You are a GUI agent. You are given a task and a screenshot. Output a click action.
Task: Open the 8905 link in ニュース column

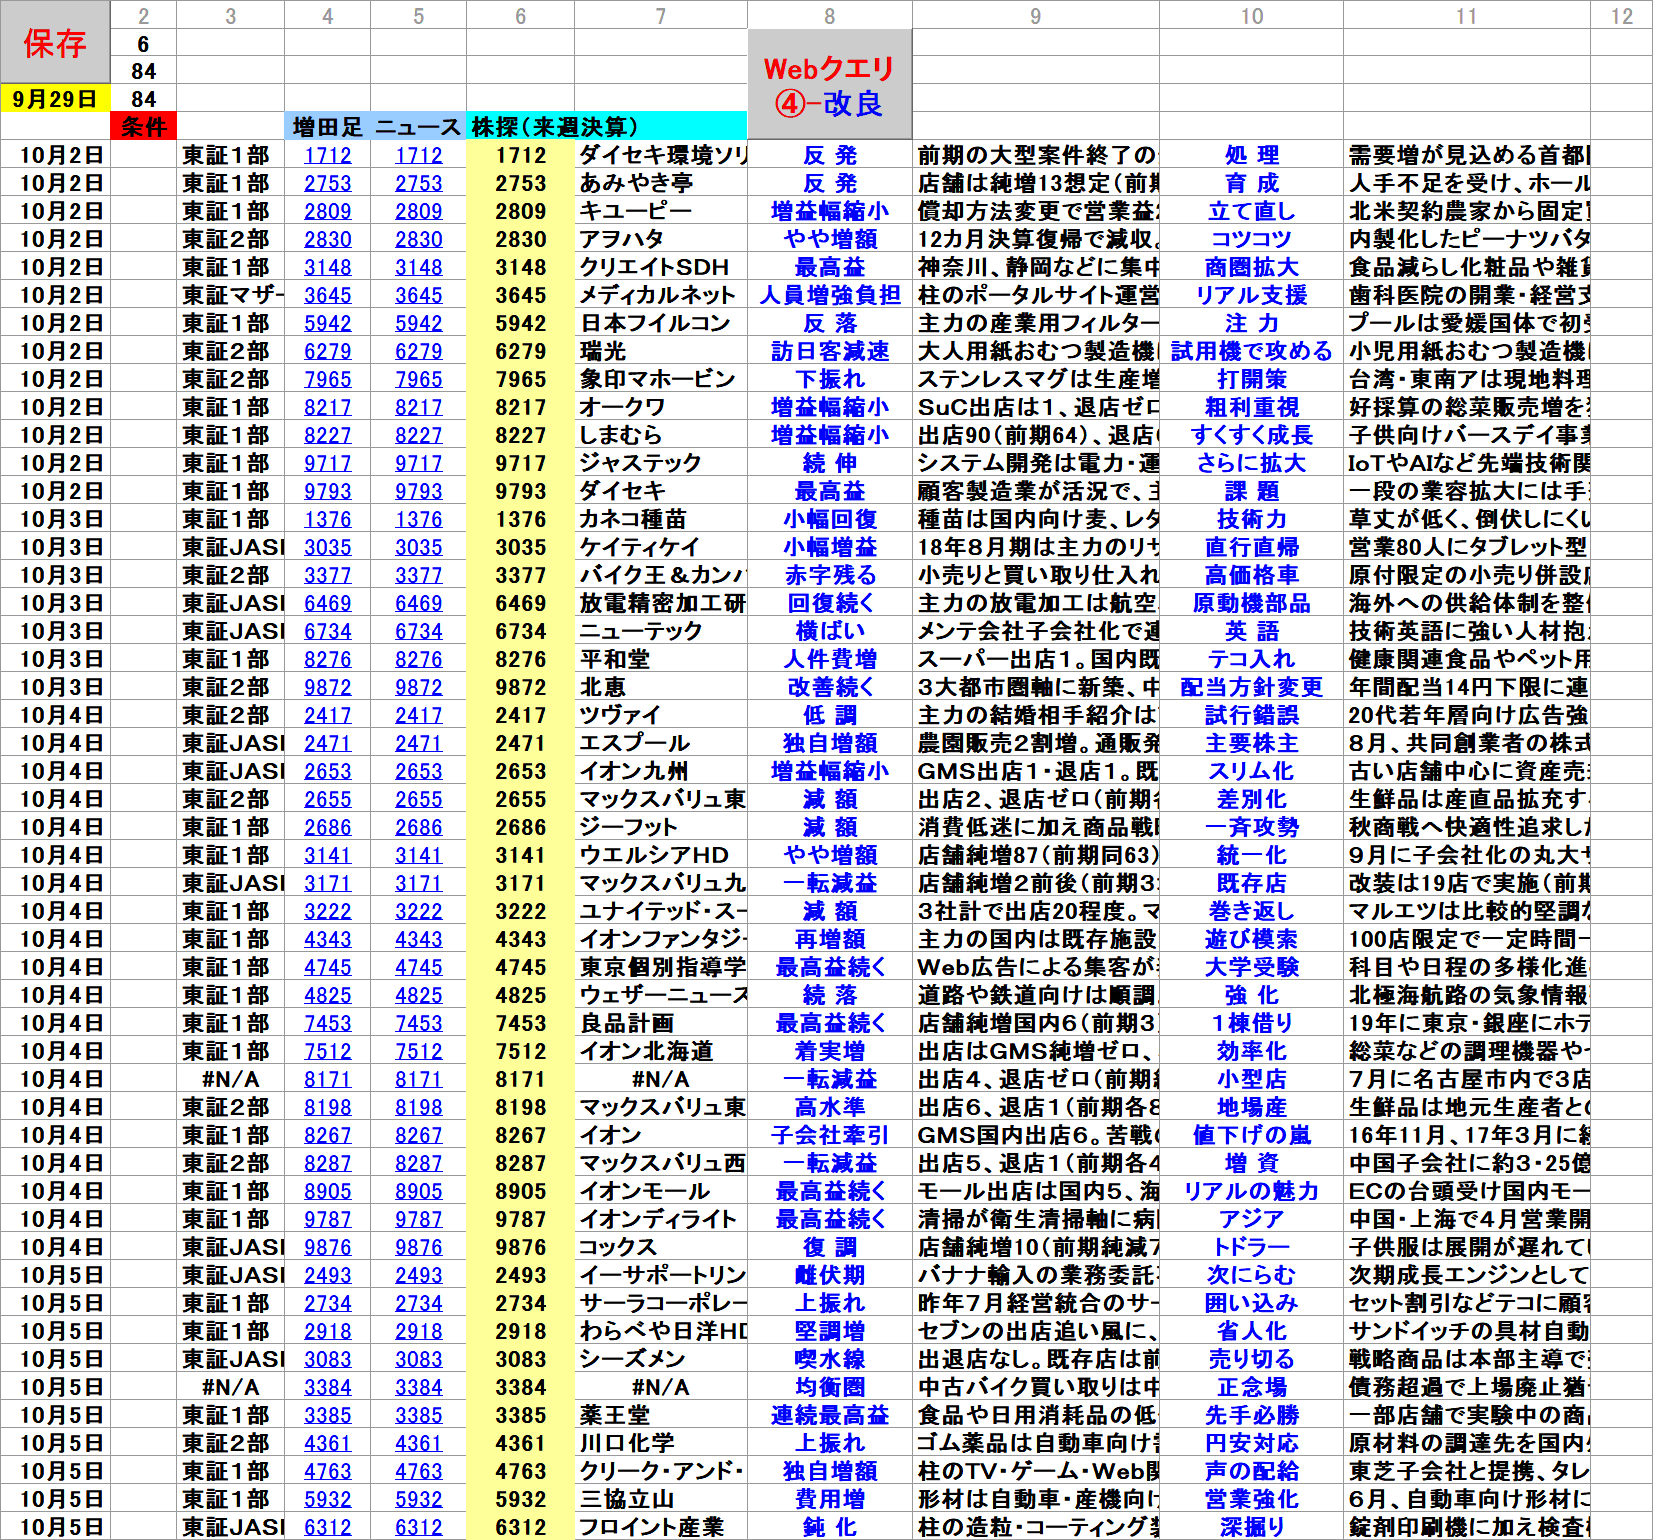click(x=418, y=1191)
